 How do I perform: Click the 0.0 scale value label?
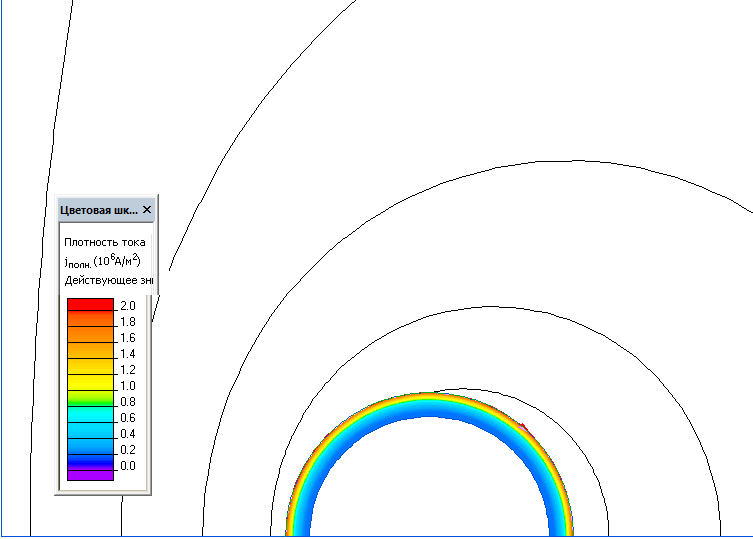click(x=127, y=466)
